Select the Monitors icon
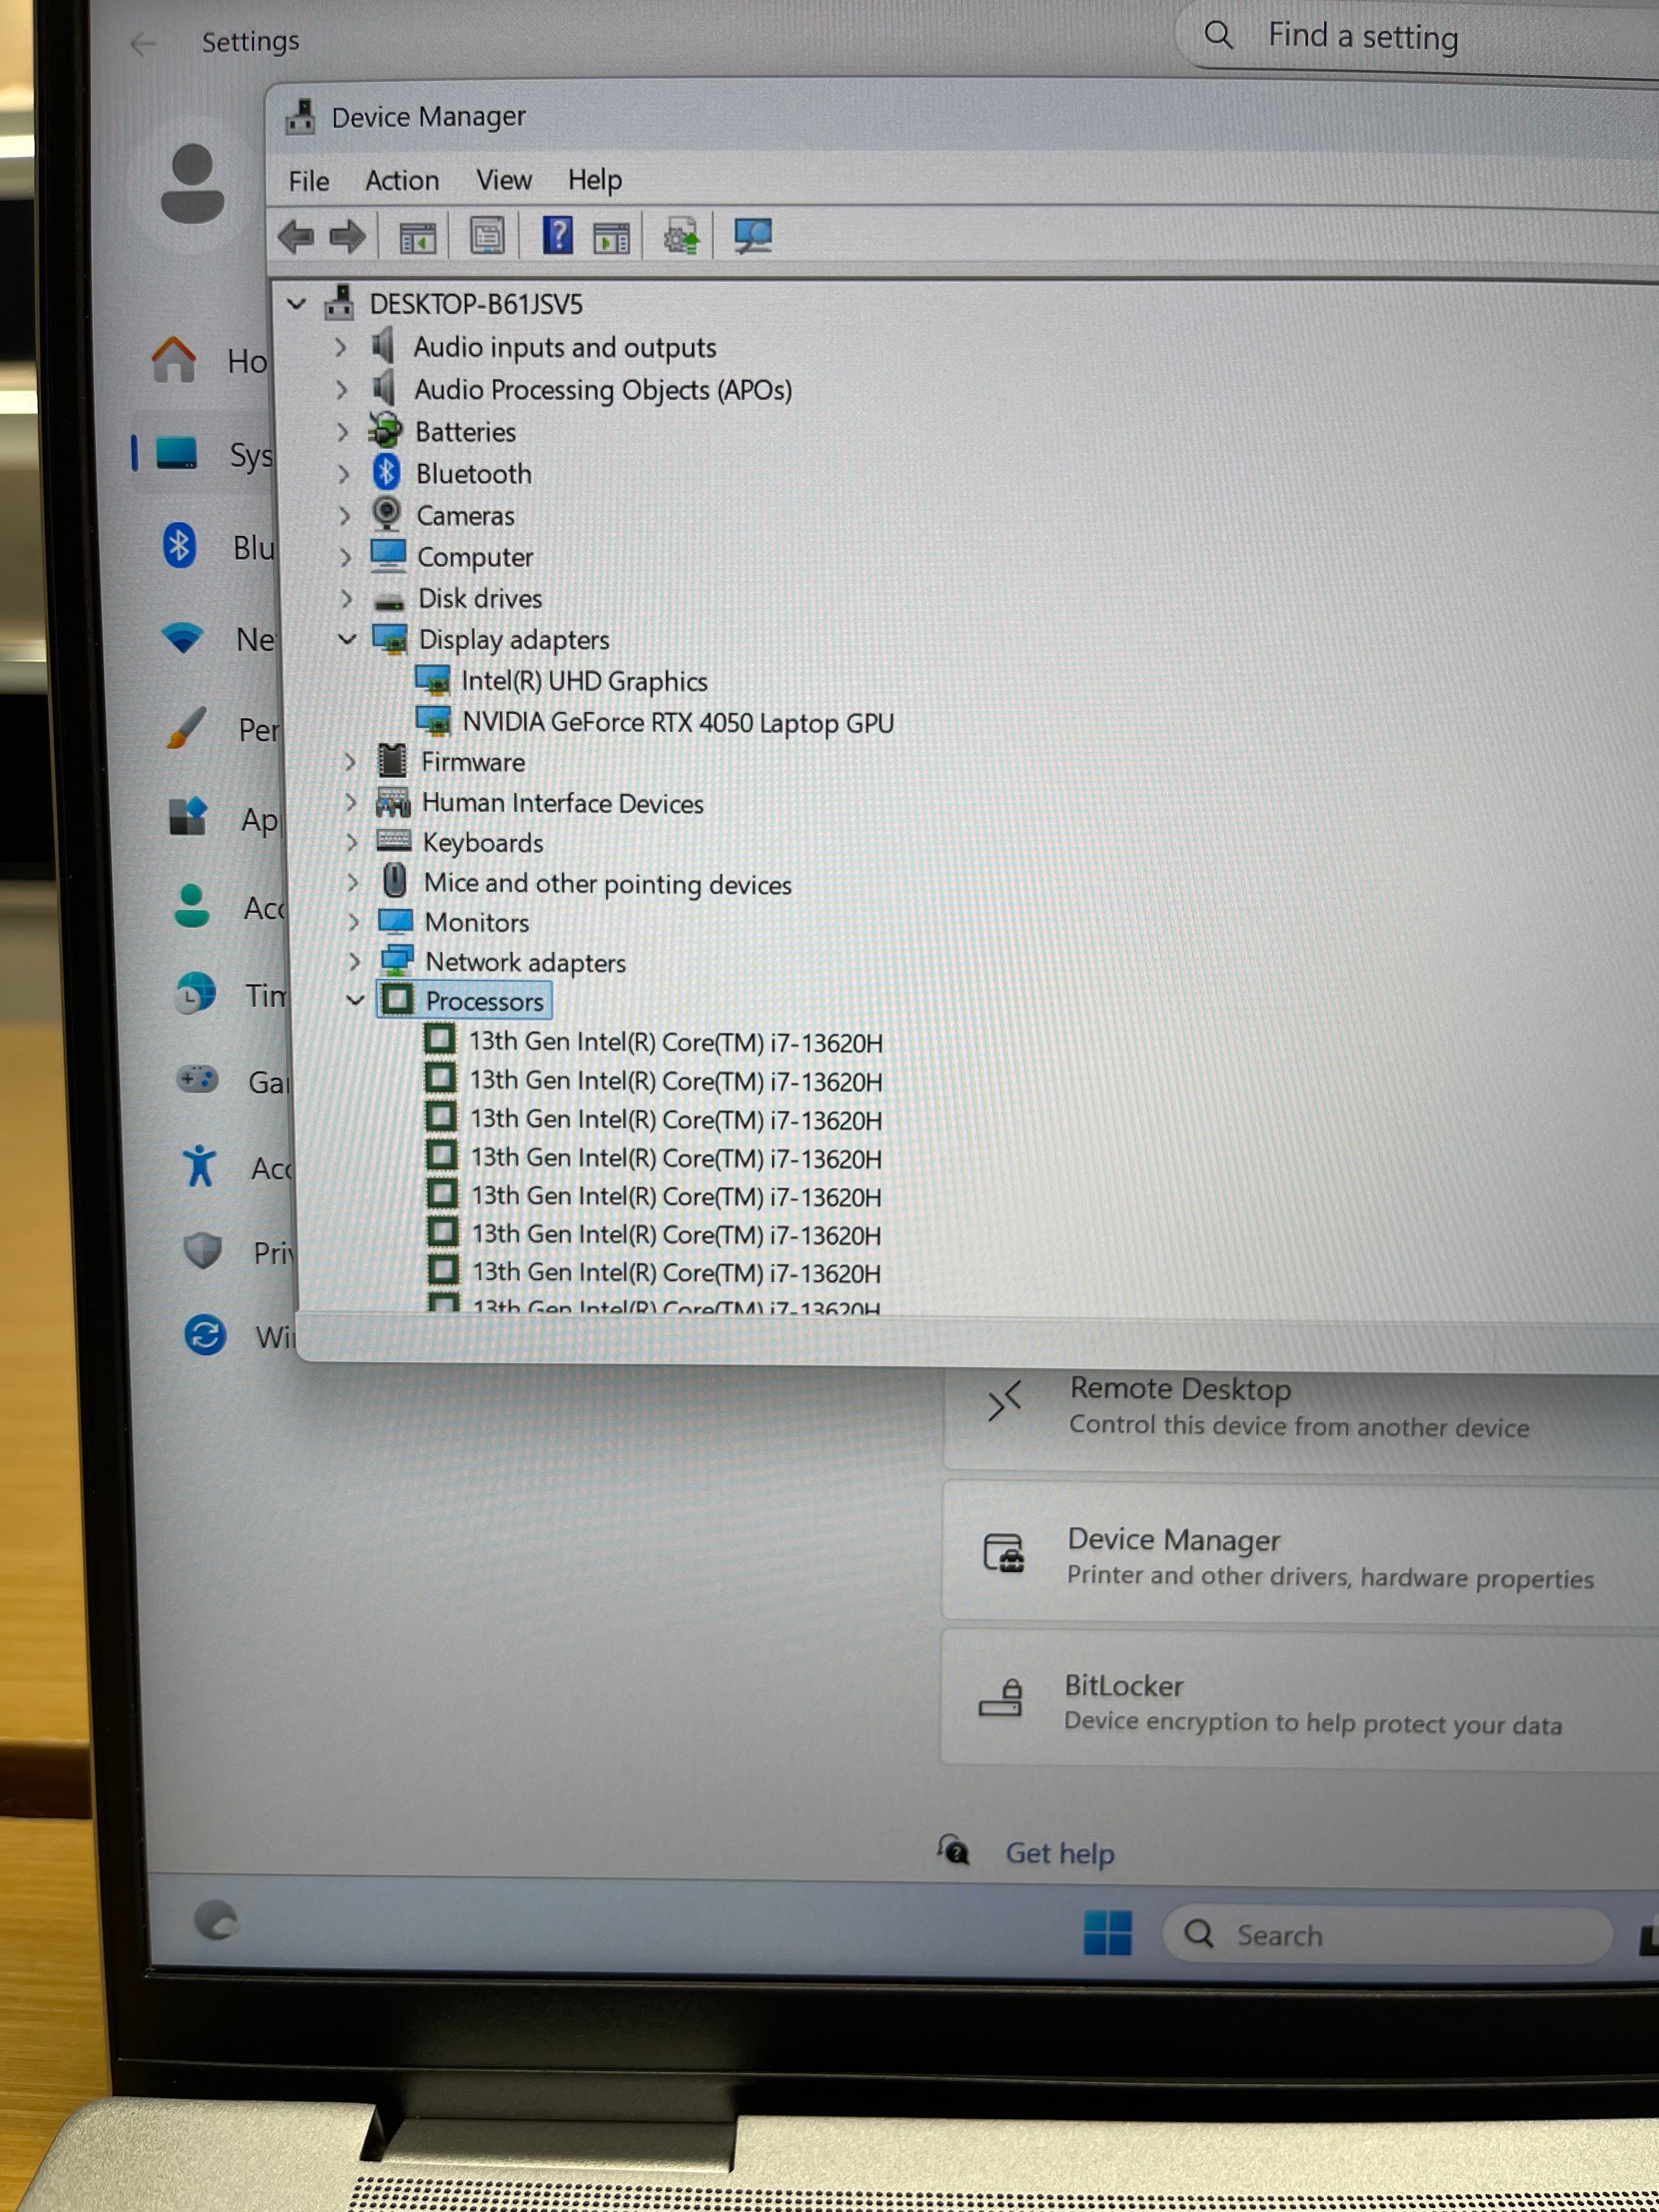 [396, 921]
